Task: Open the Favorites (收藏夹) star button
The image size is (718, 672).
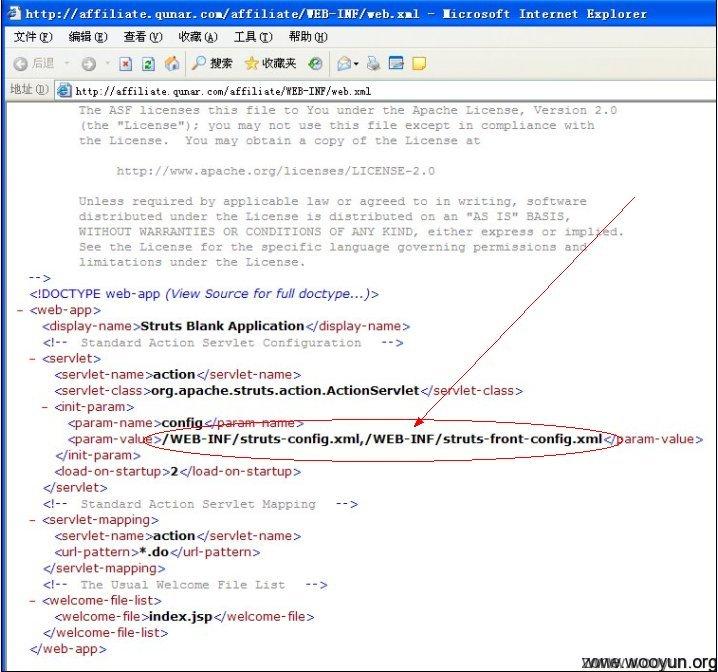Action: pos(270,63)
